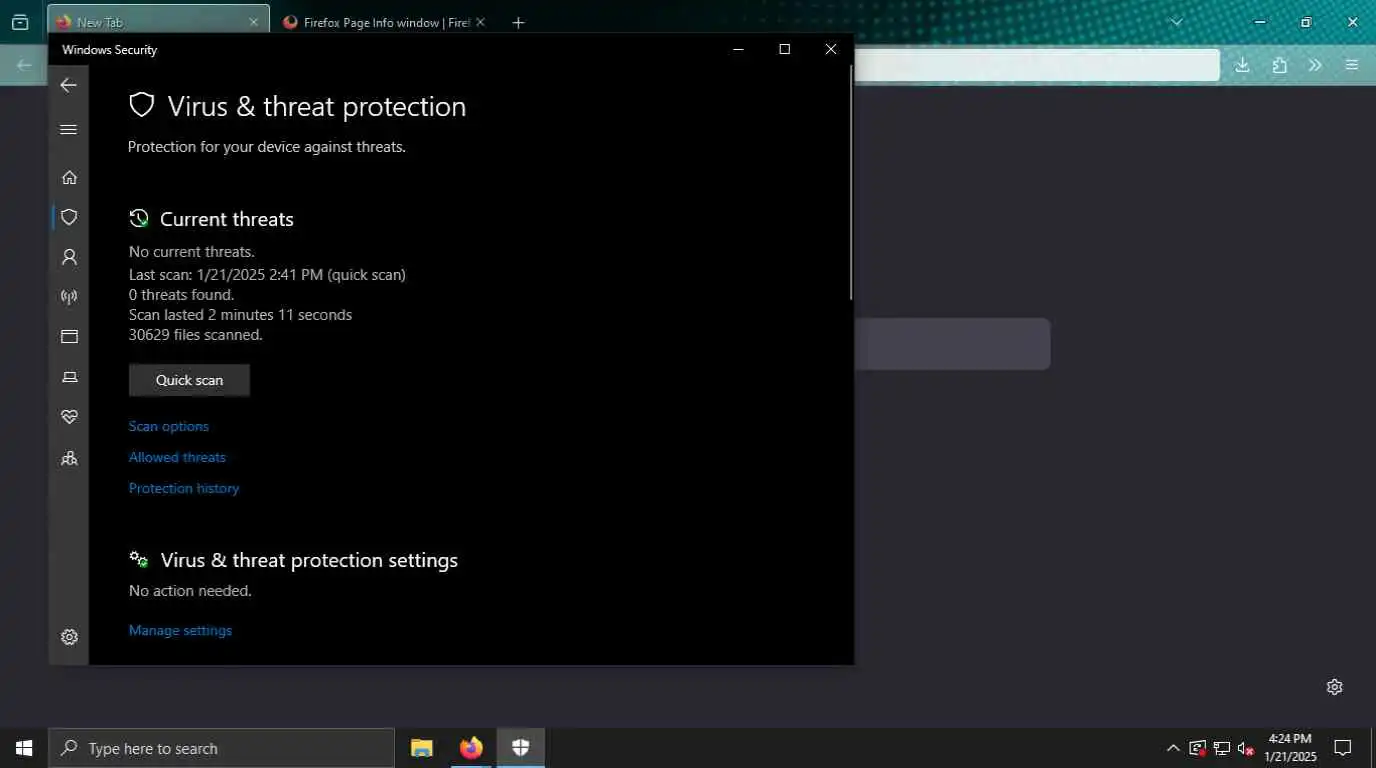1376x768 pixels.
Task: Click the muted volume tray icon
Action: point(1246,748)
